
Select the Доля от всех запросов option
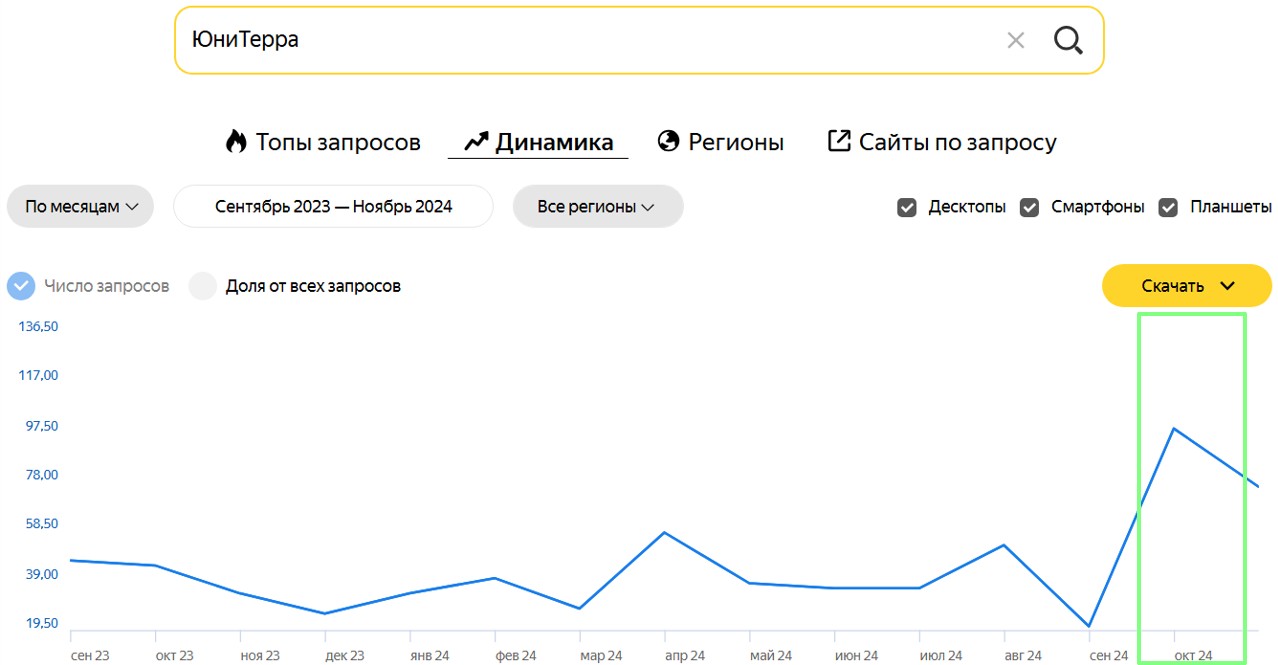click(203, 286)
